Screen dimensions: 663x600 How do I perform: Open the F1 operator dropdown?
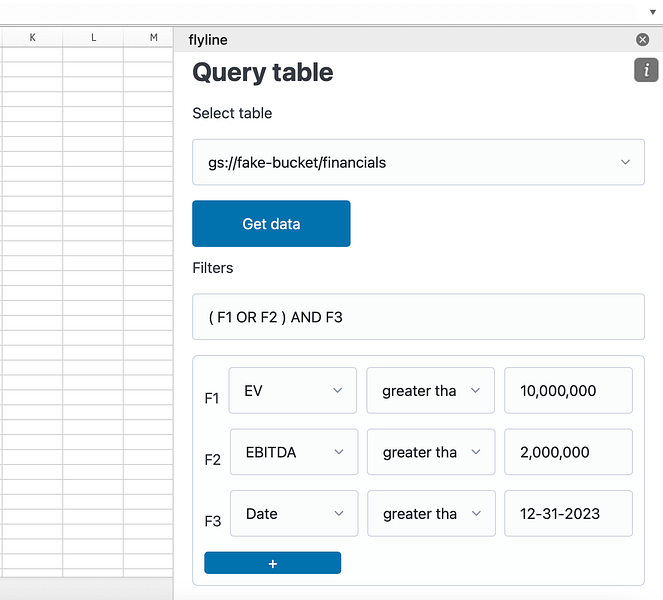click(x=430, y=391)
